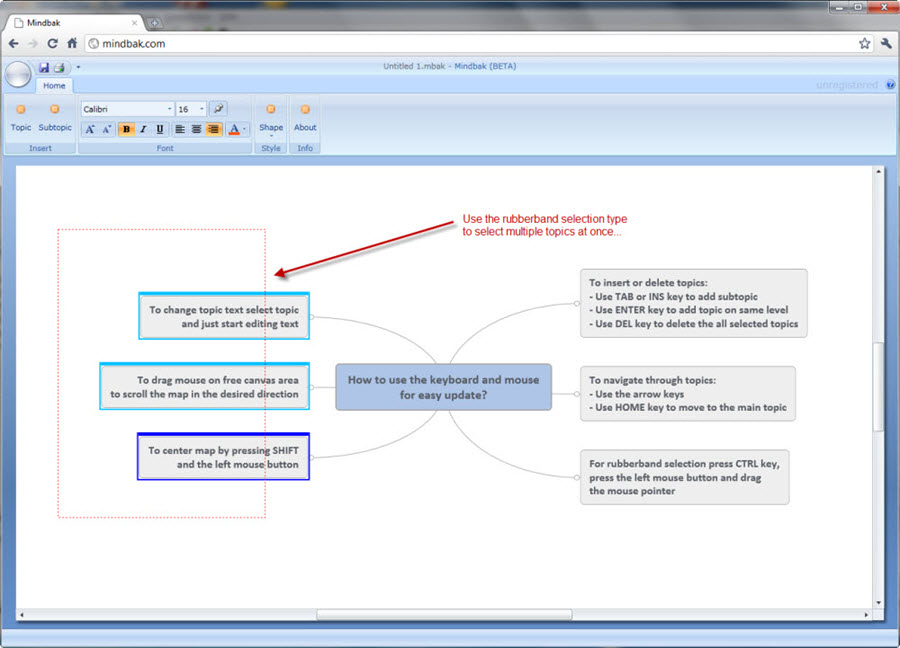The height and width of the screenshot is (648, 900).
Task: Toggle Italic formatting
Action: pos(143,129)
